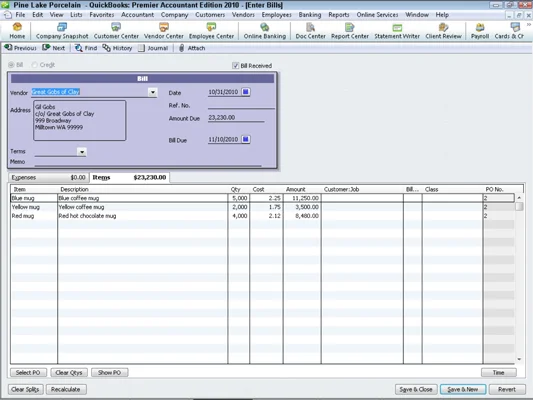Select the Credit radio button

(x=34, y=65)
